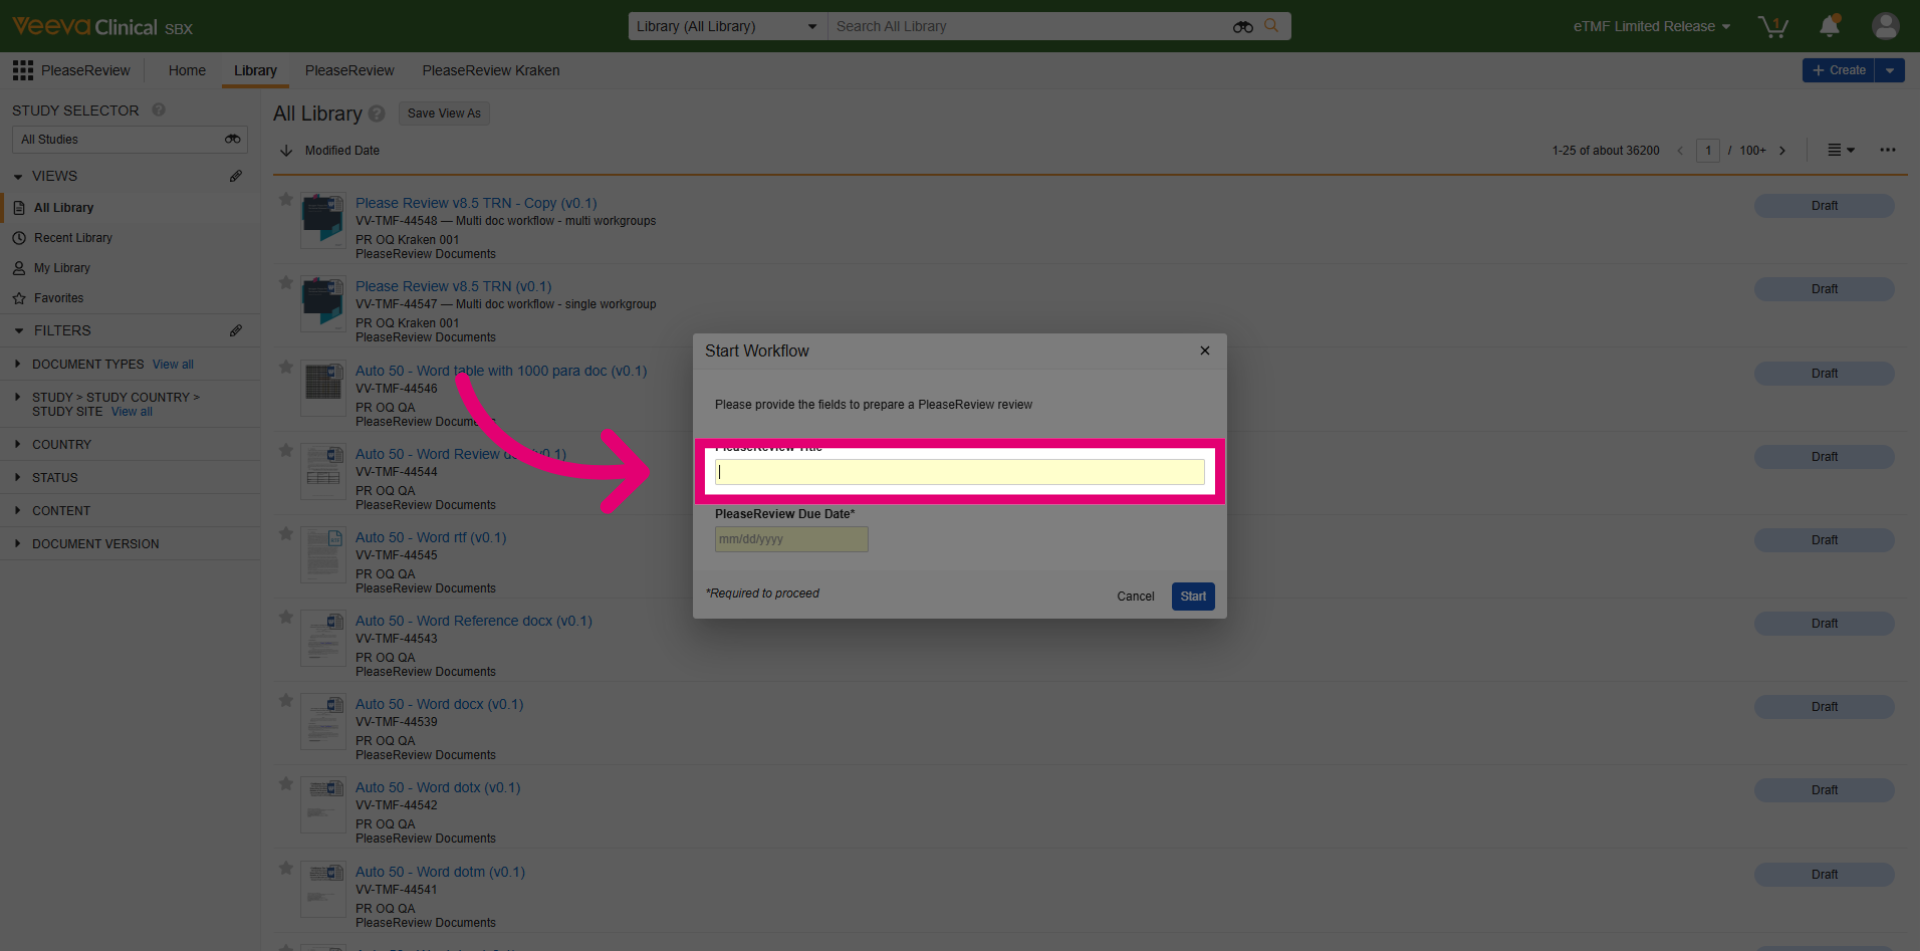The height and width of the screenshot is (951, 1920).
Task: Expand Status filter
Action: (x=18, y=477)
